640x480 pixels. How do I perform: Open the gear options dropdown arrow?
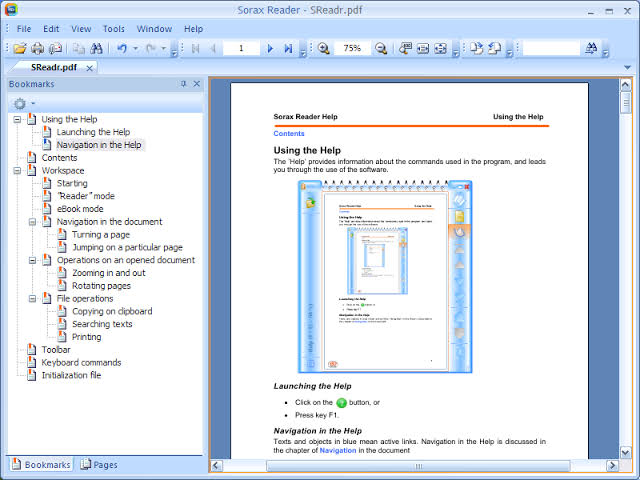(33, 104)
